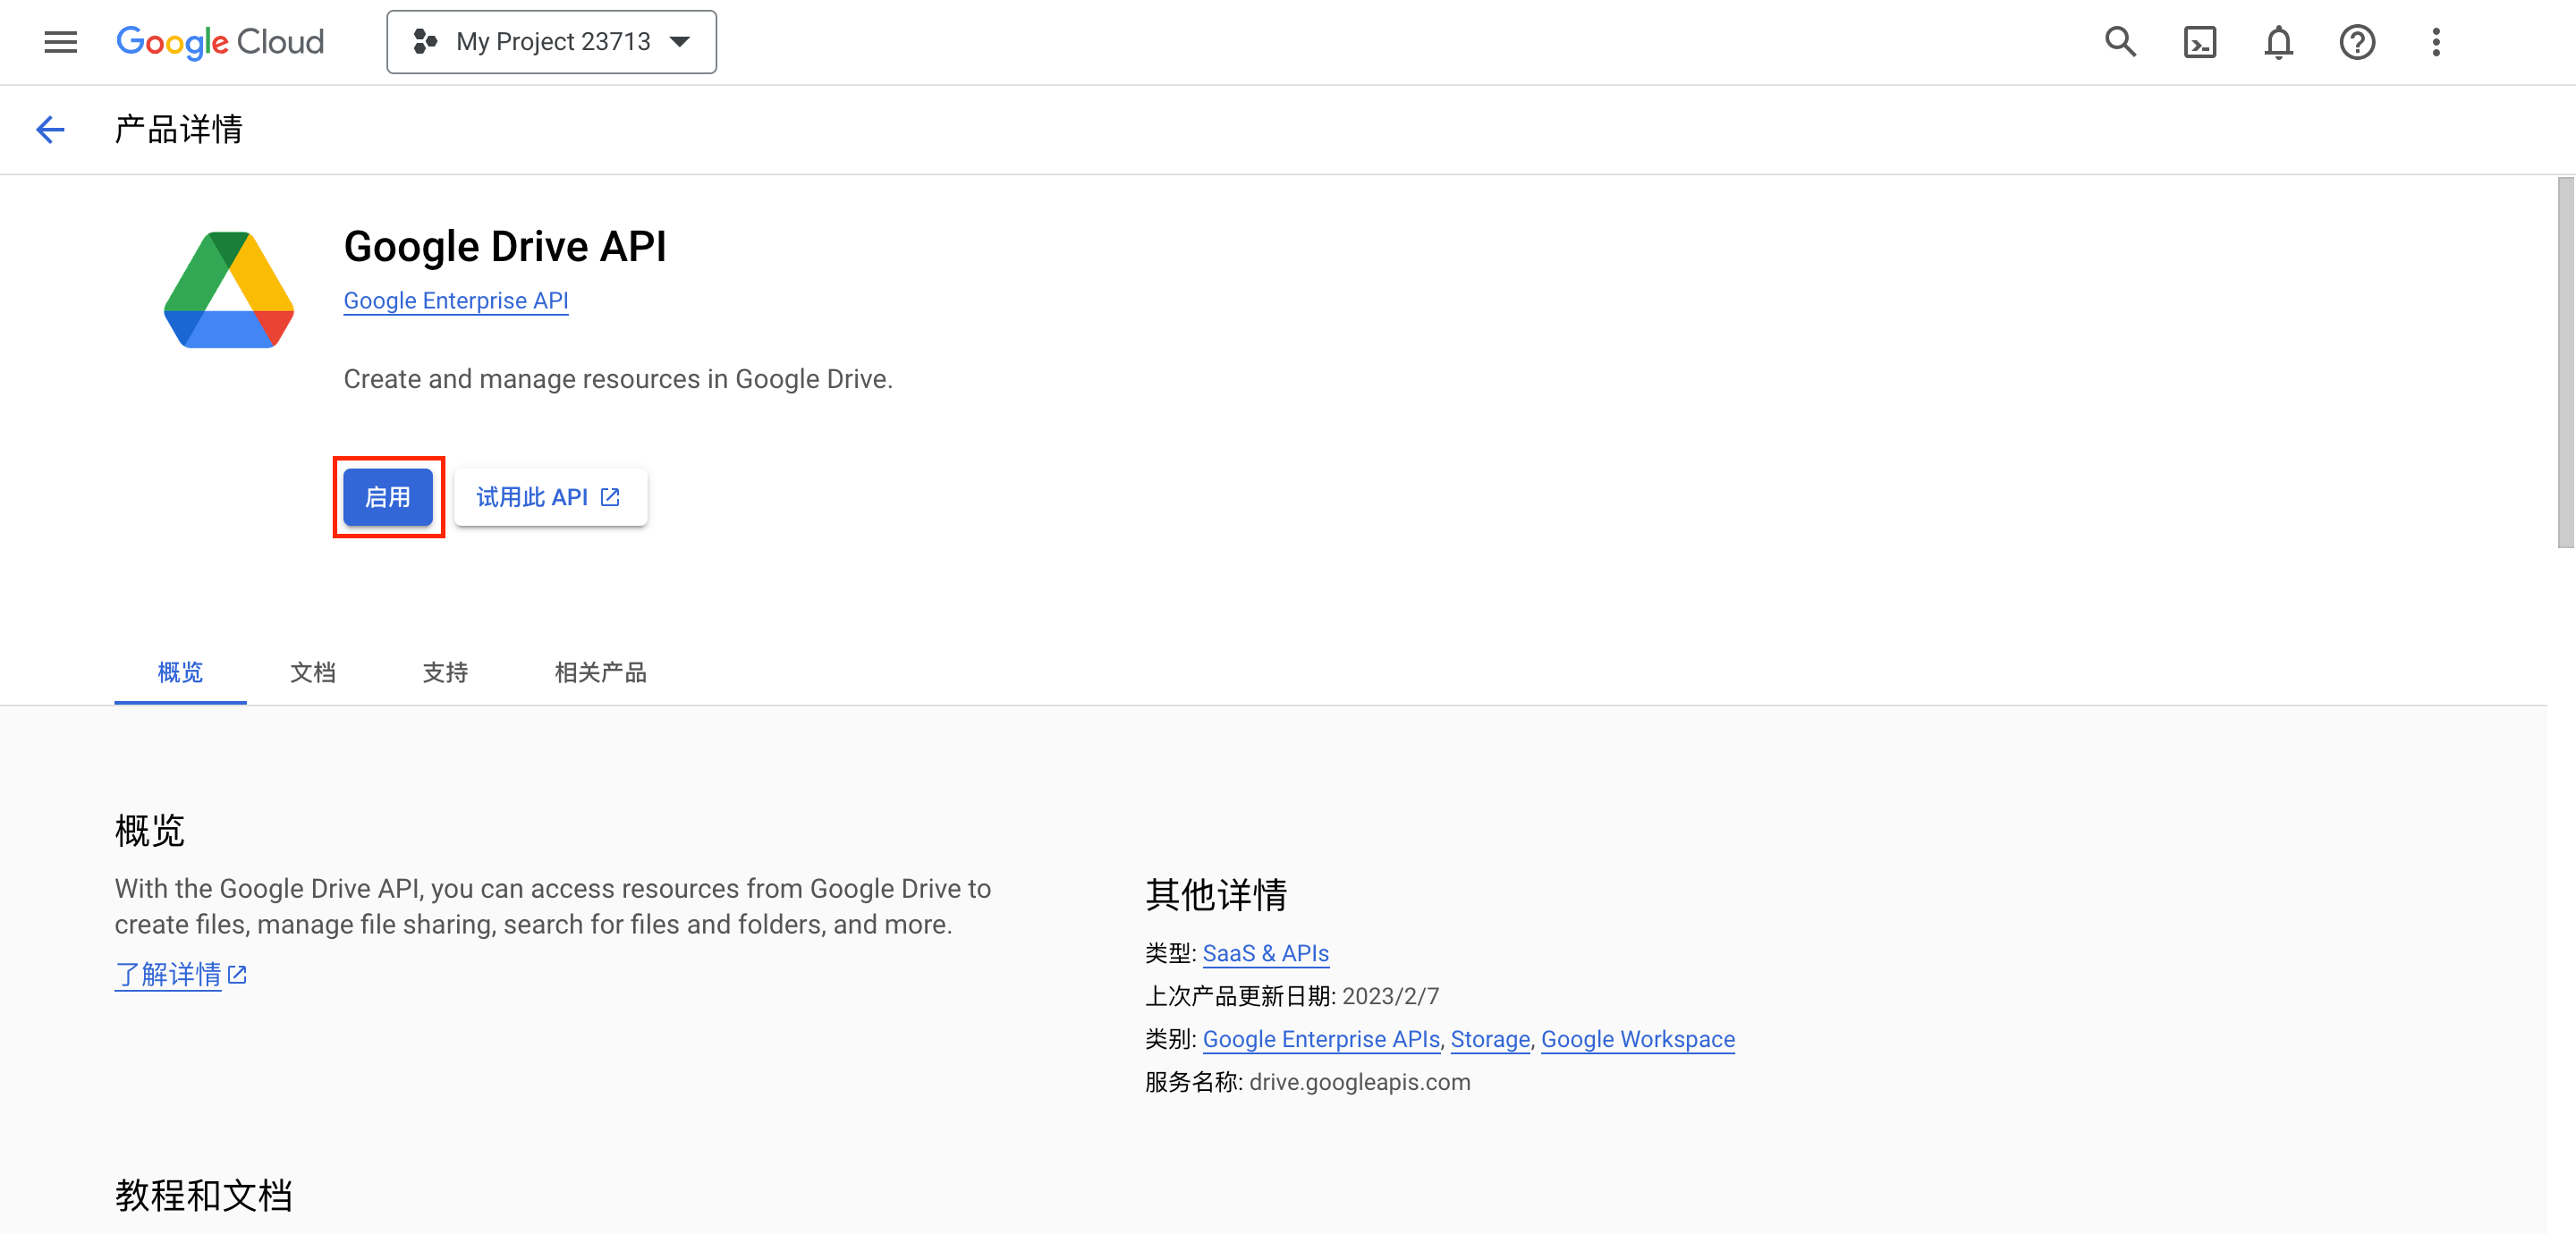
Task: Select the 概览 tab
Action: coord(180,672)
